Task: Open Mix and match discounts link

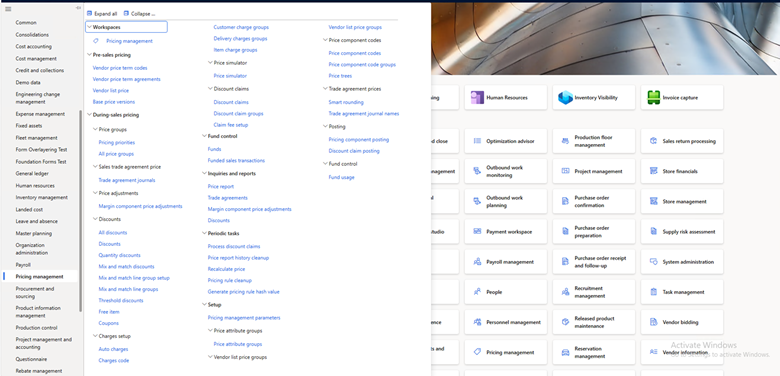Action: (x=126, y=267)
